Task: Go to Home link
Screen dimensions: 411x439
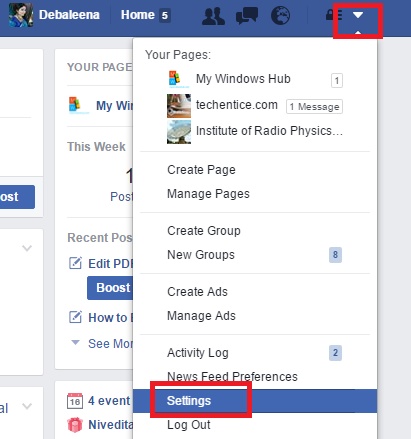Action: click(137, 15)
